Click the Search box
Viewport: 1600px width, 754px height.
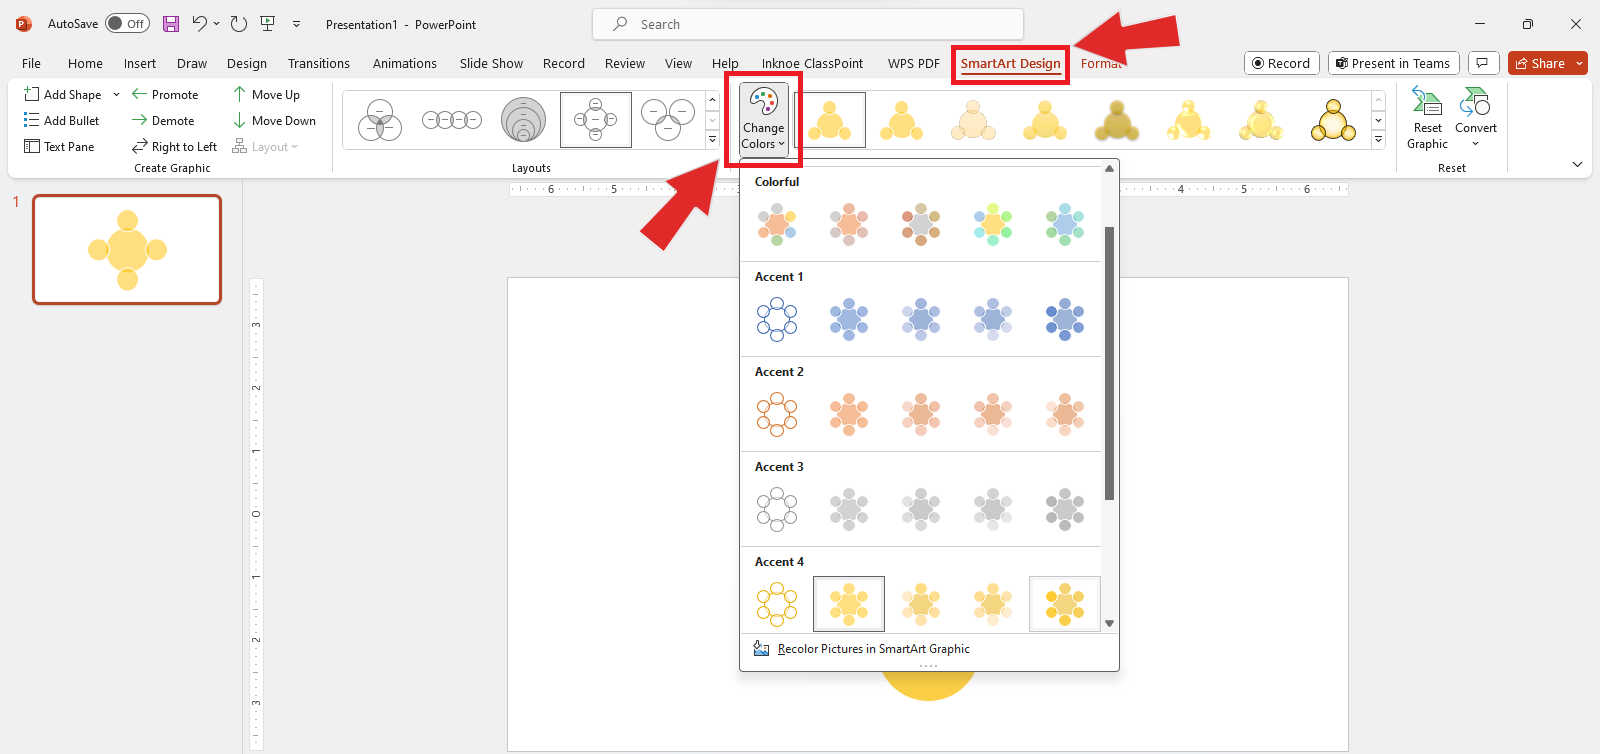point(808,24)
